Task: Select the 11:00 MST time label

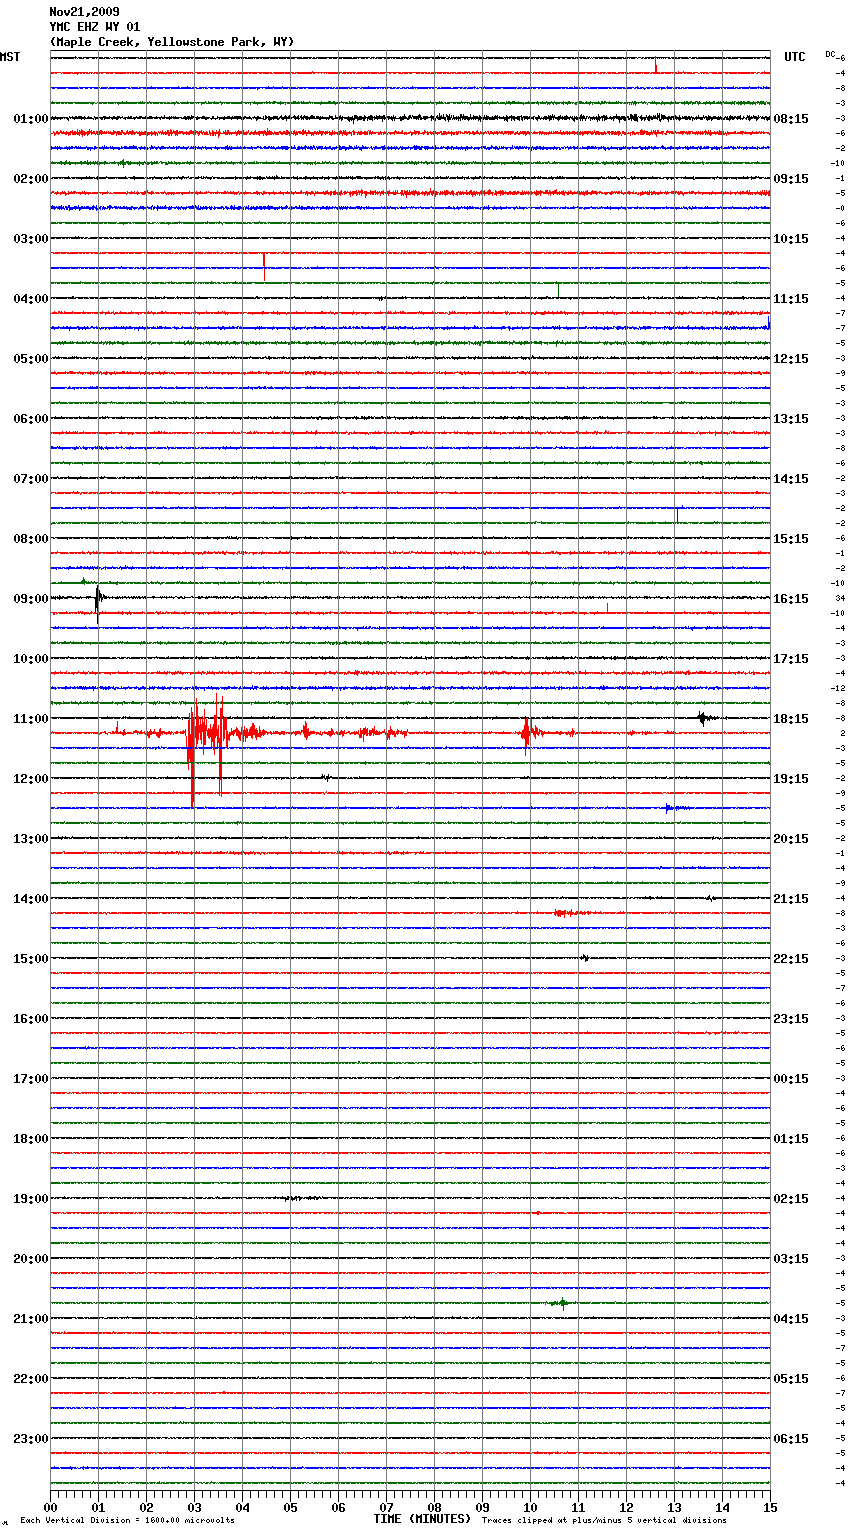Action: (31, 719)
